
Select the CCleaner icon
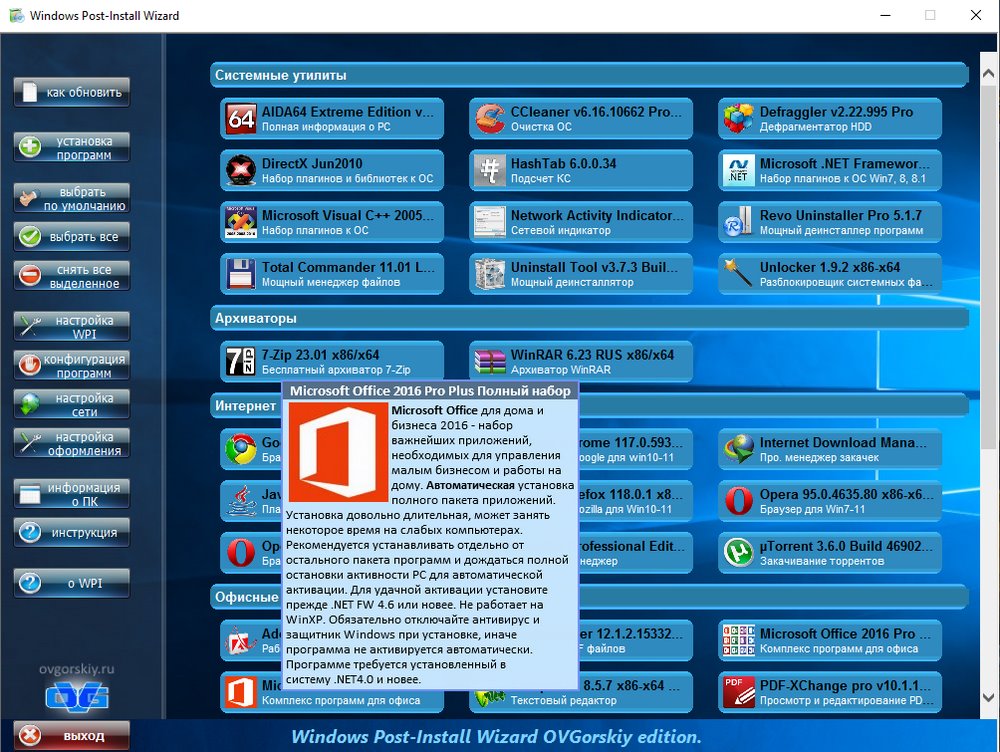tap(490, 119)
